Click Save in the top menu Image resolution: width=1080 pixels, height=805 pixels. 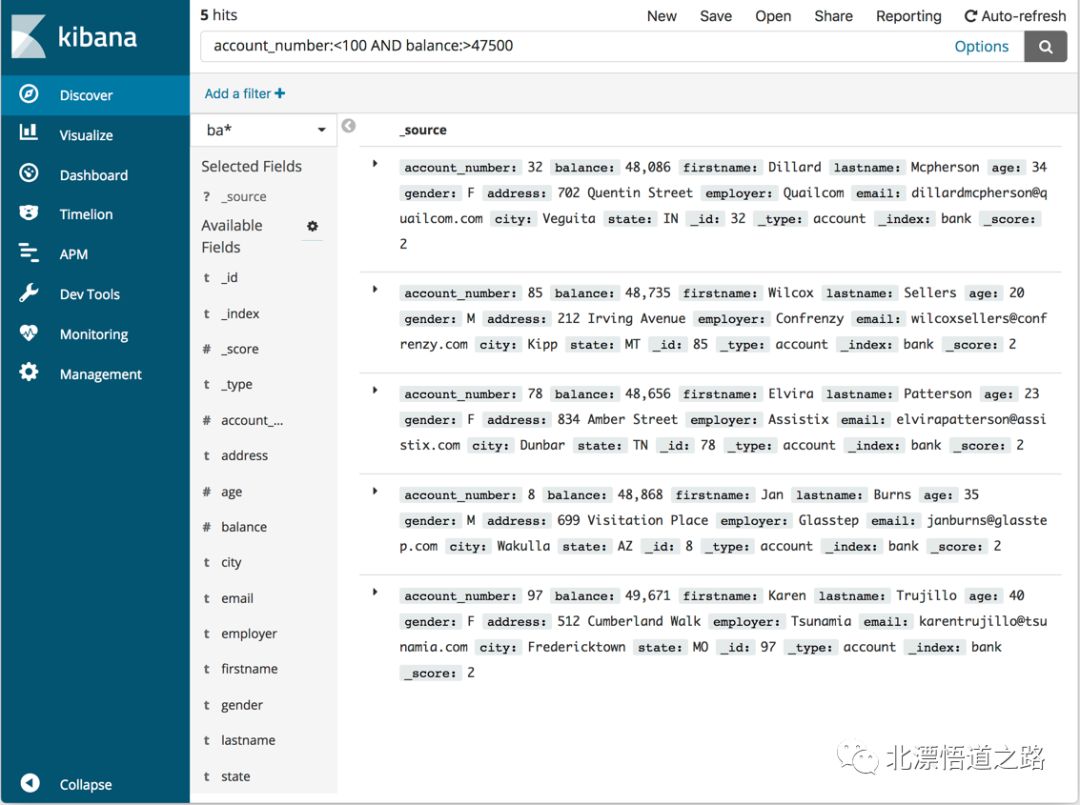[x=716, y=16]
